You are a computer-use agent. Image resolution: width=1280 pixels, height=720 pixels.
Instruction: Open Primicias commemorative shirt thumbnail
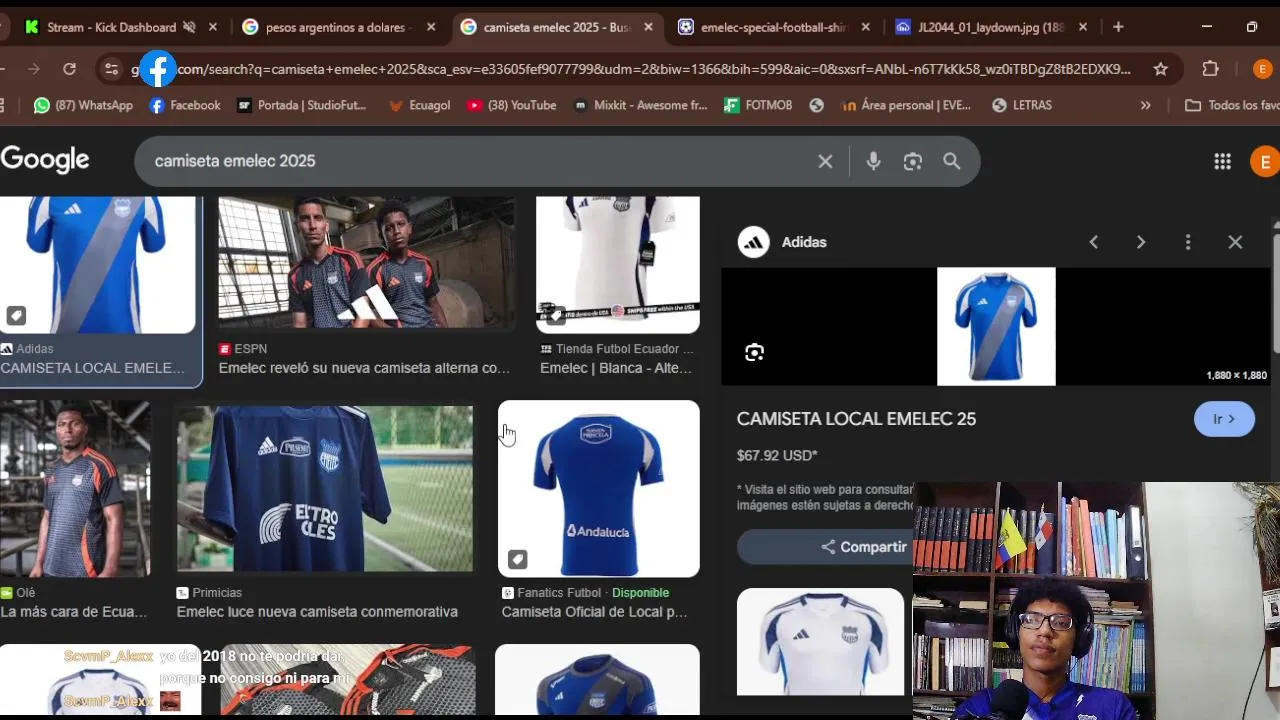click(324, 489)
